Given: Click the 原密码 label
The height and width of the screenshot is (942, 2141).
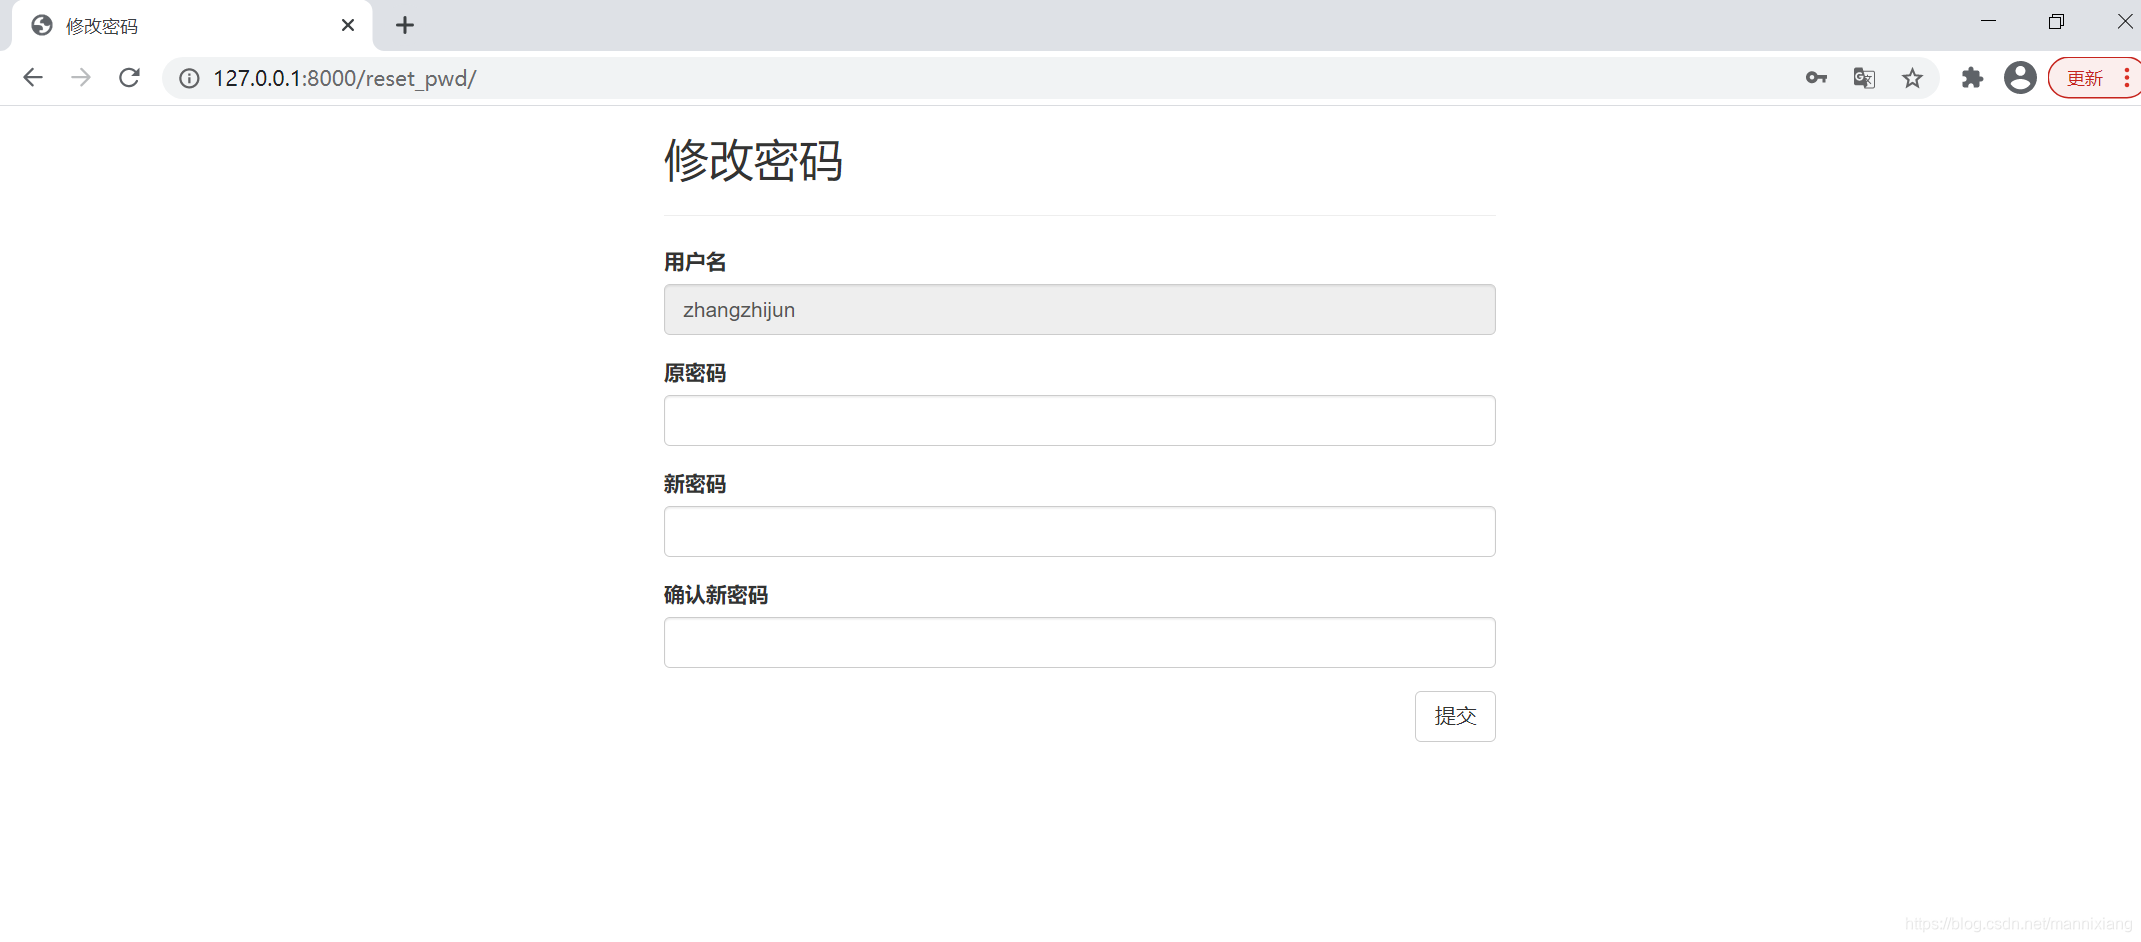Looking at the screenshot, I should (695, 373).
